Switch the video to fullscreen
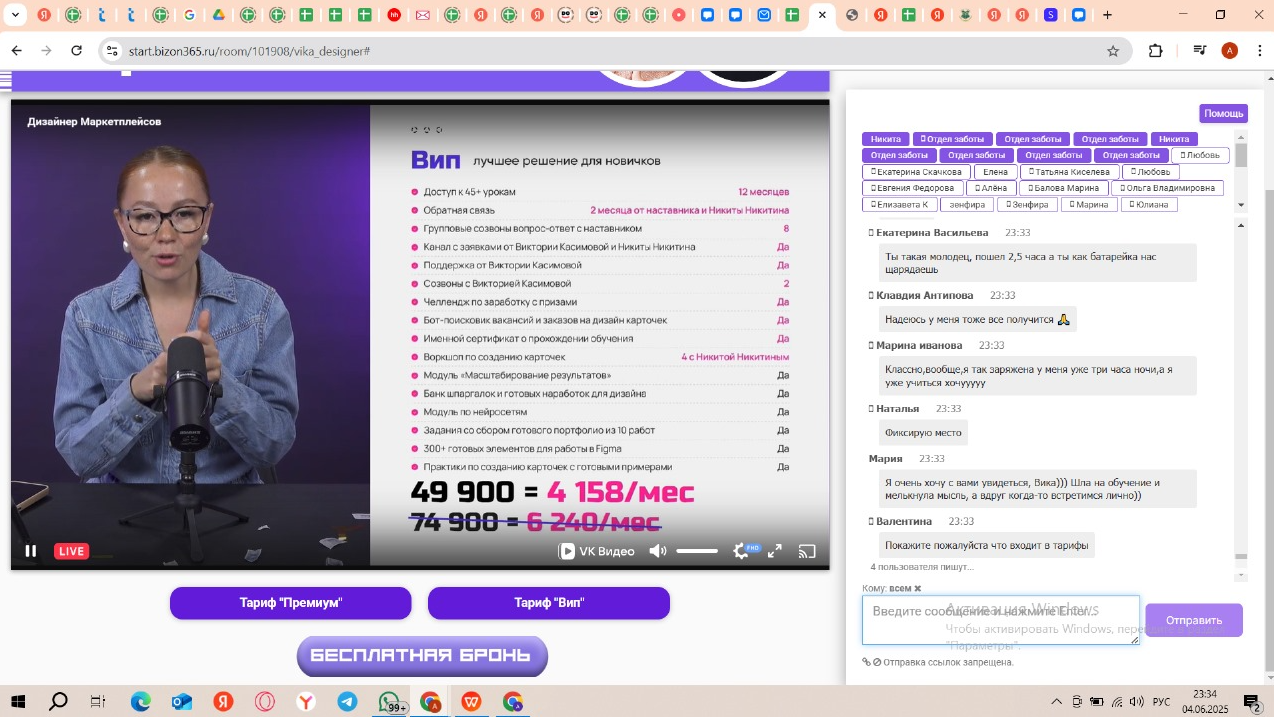 click(775, 551)
